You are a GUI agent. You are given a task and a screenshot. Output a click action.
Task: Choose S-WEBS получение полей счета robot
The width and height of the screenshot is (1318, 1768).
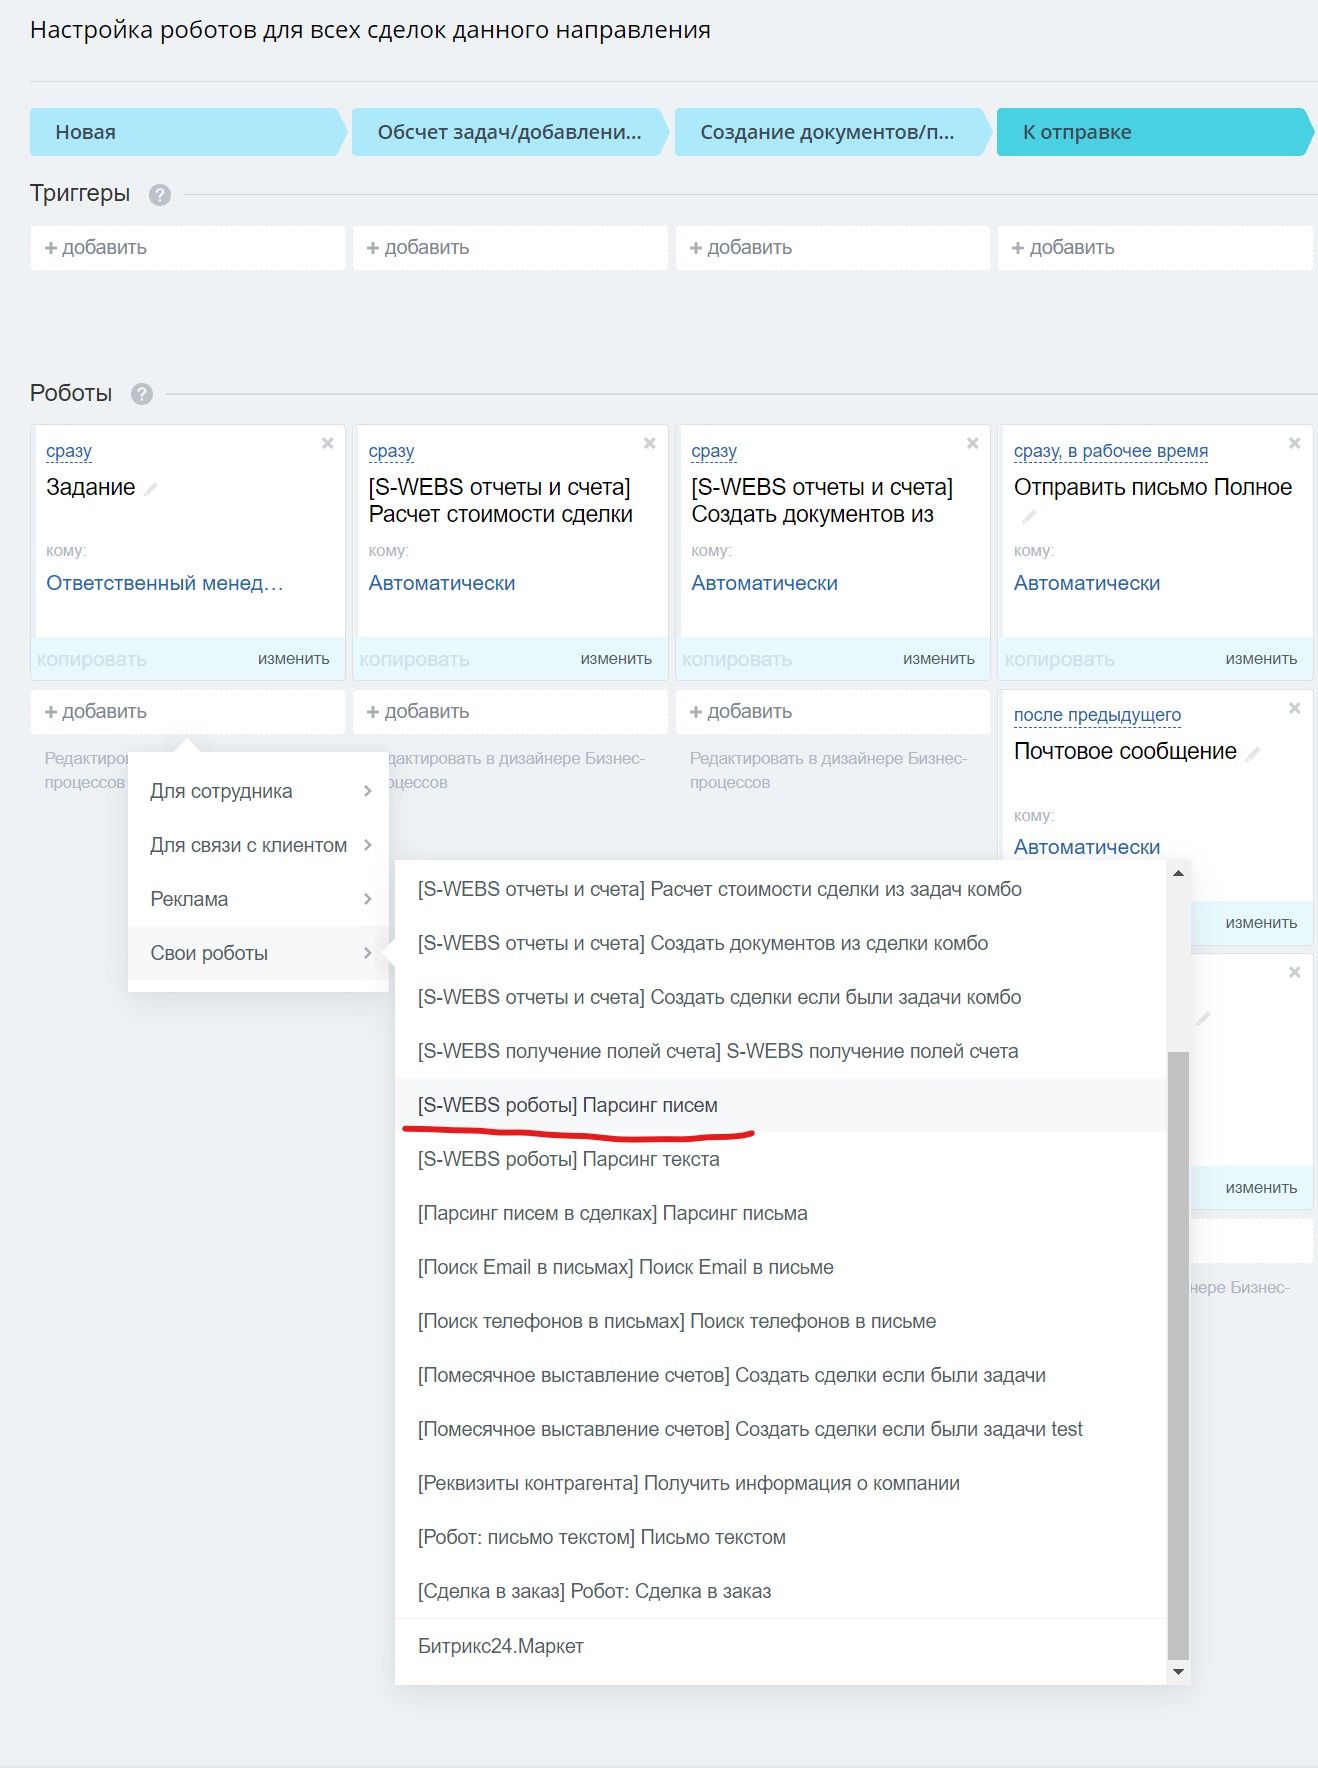781,1051
